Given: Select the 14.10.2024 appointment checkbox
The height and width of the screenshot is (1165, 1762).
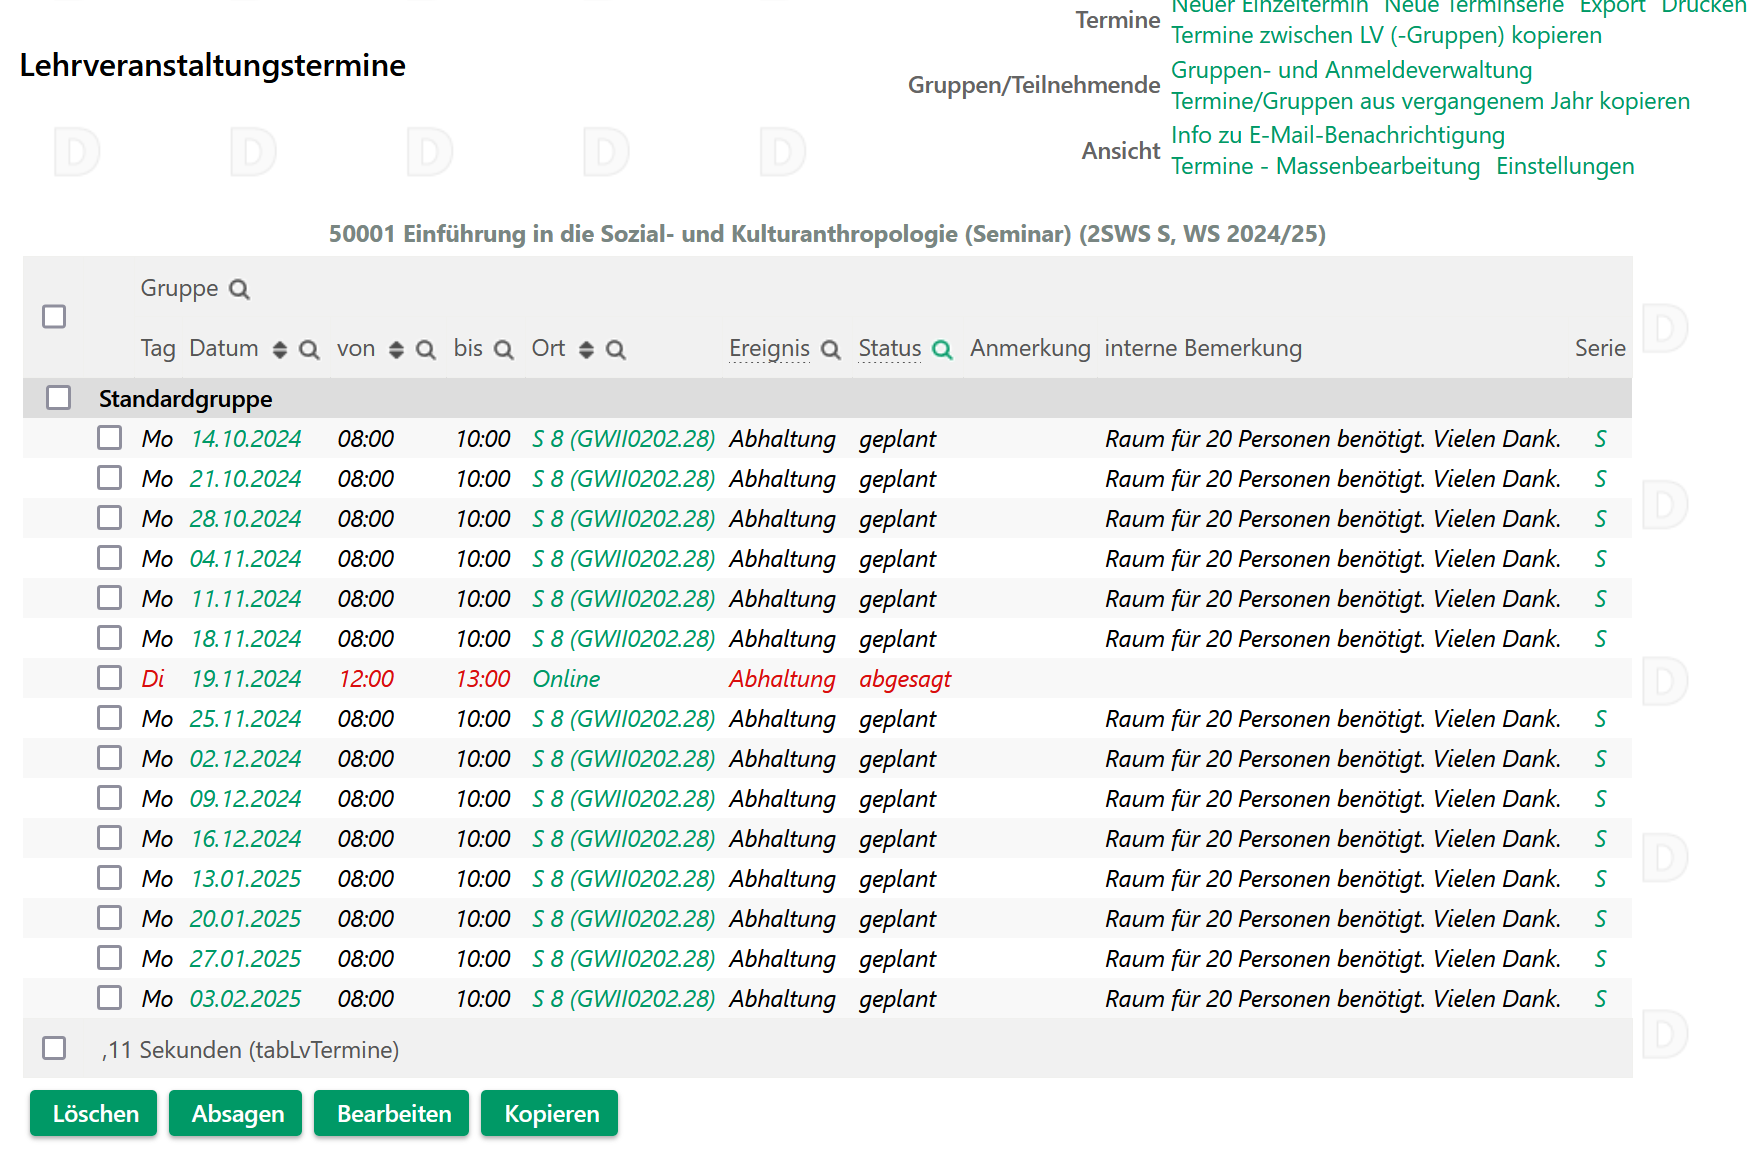Looking at the screenshot, I should pyautogui.click(x=110, y=438).
